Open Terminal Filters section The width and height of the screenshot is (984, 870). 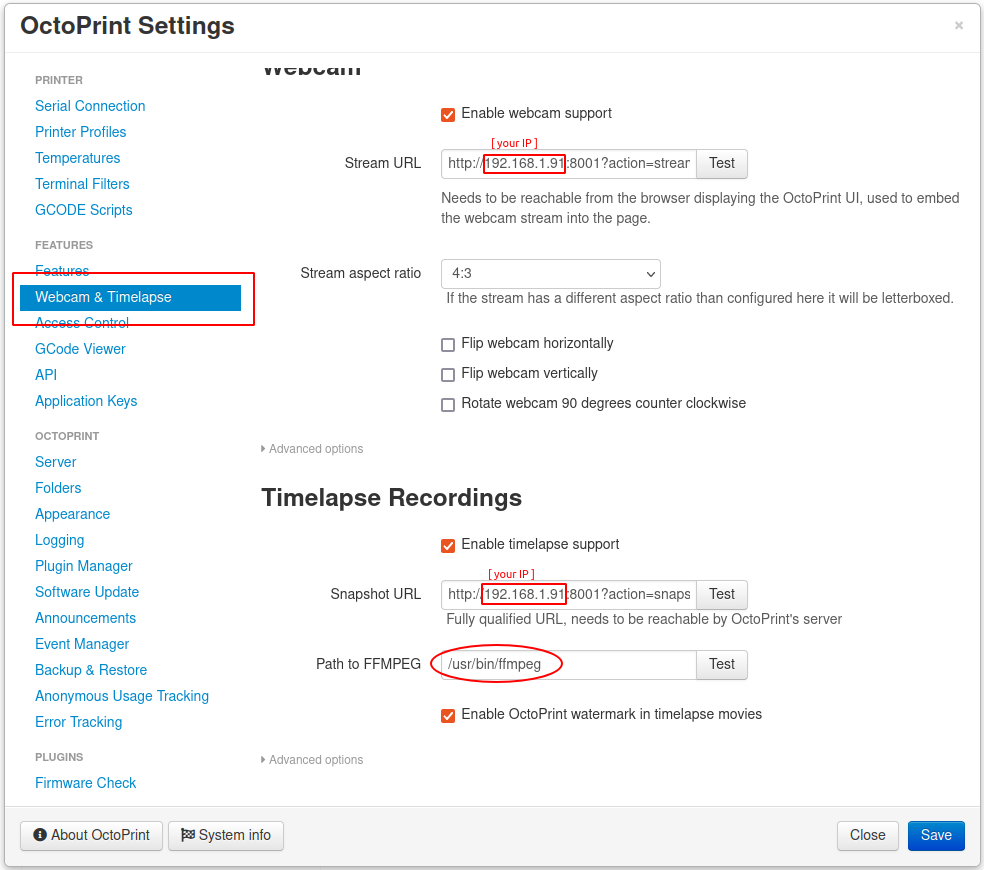pos(82,184)
